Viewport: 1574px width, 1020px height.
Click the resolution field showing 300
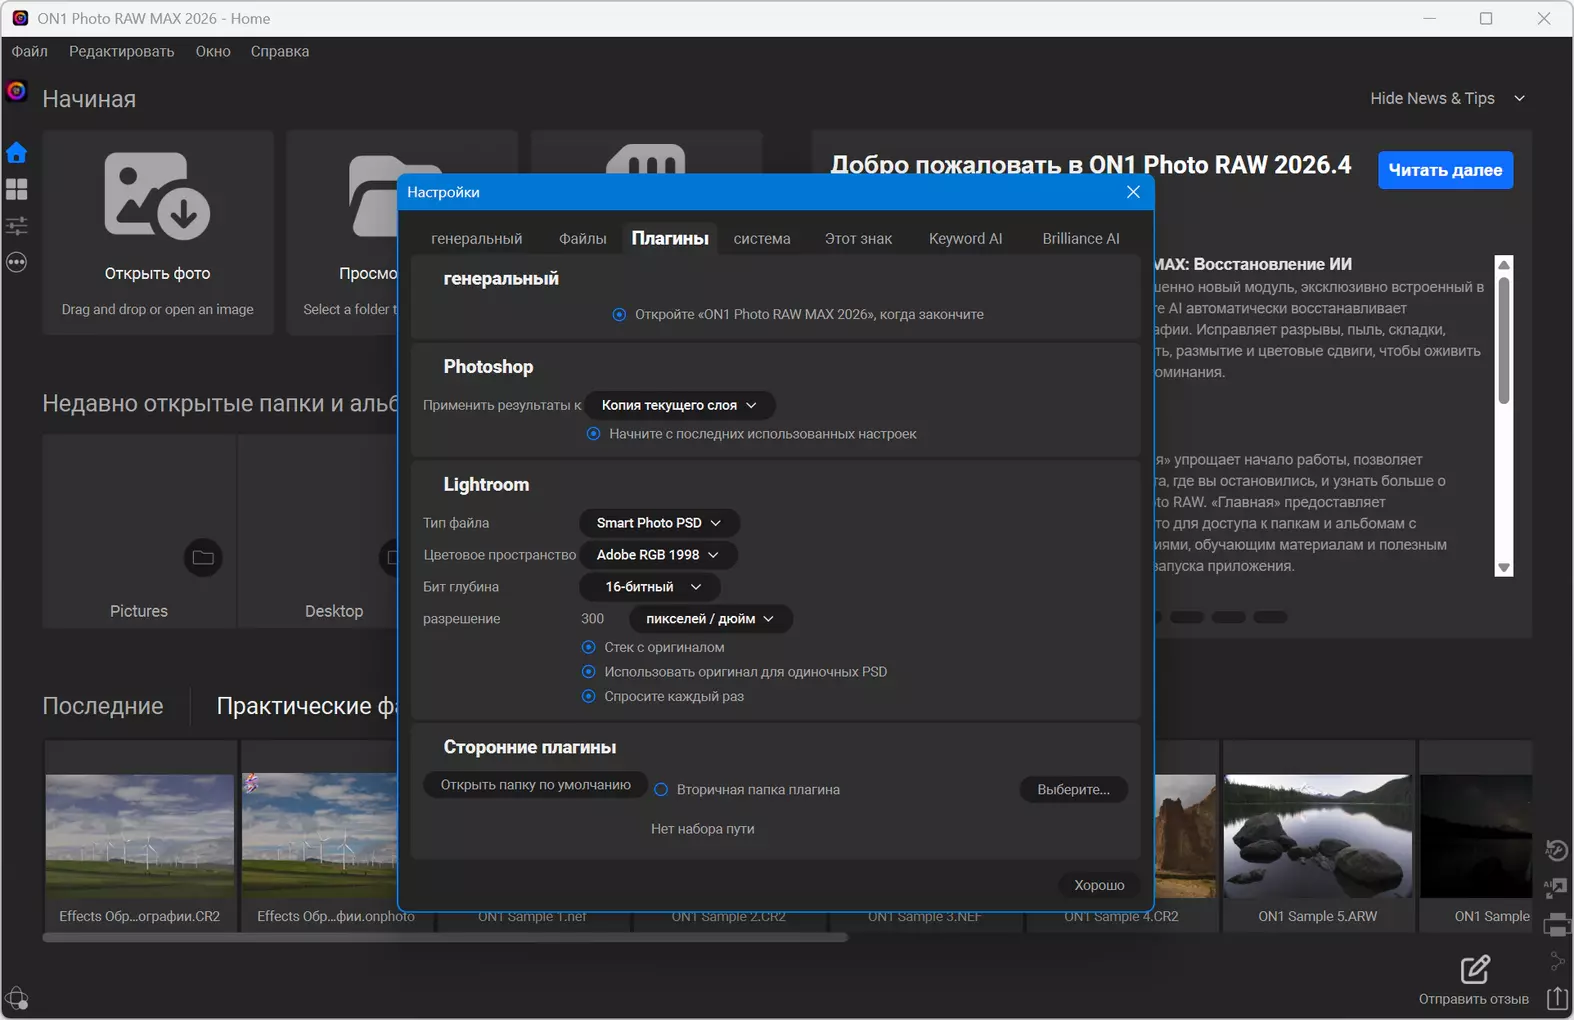click(593, 619)
